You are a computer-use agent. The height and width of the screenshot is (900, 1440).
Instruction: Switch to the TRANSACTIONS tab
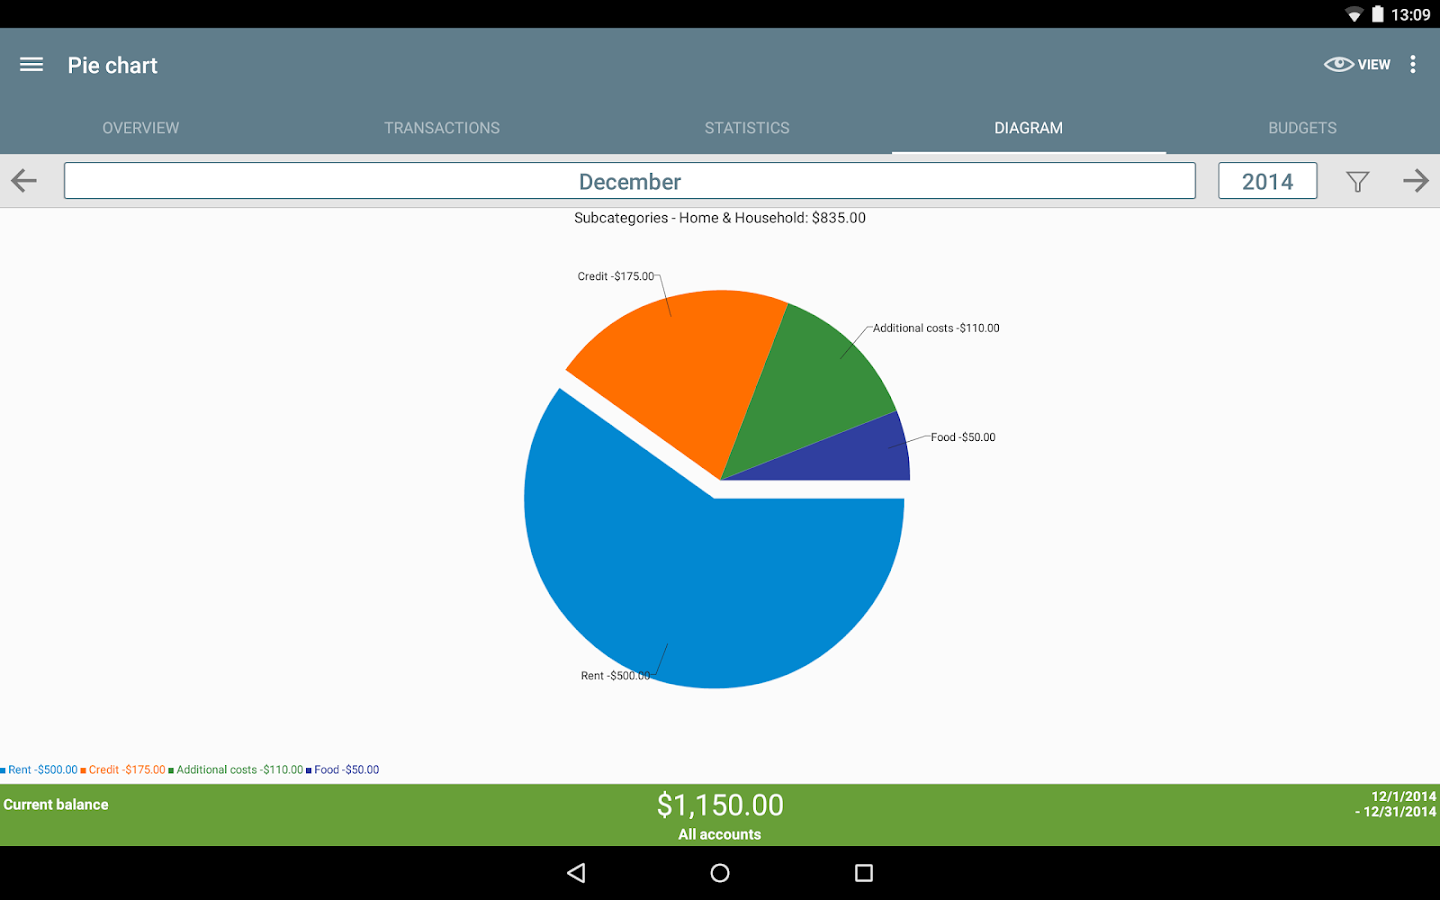click(x=442, y=128)
